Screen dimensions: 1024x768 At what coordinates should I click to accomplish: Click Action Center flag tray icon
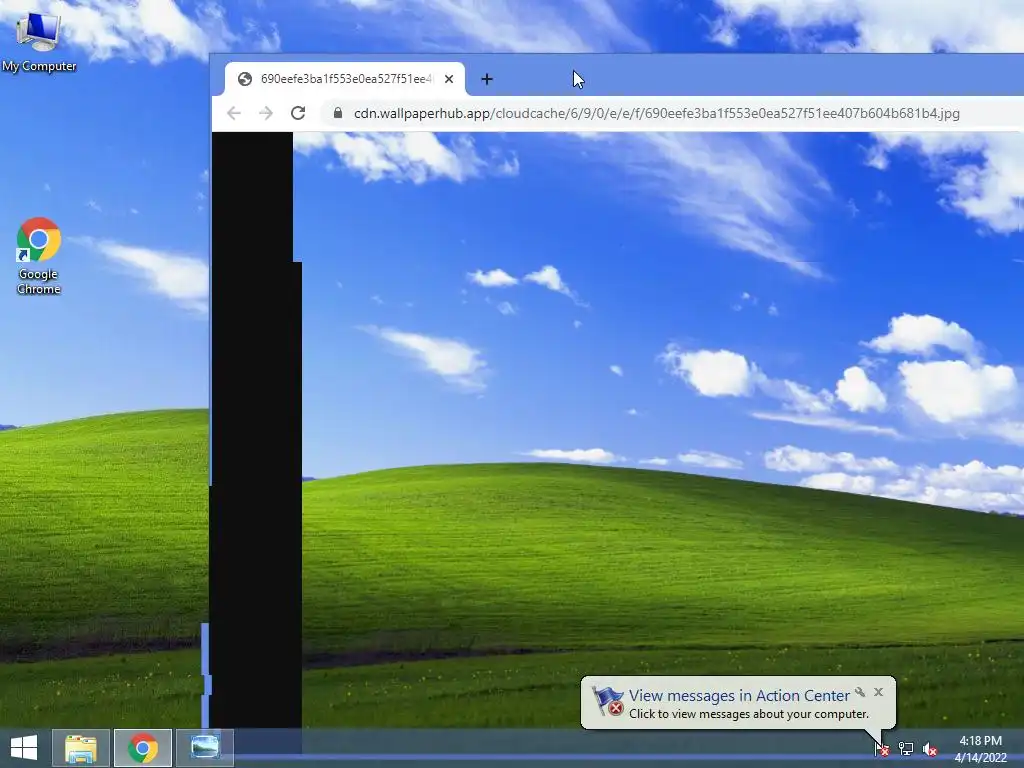pos(882,748)
